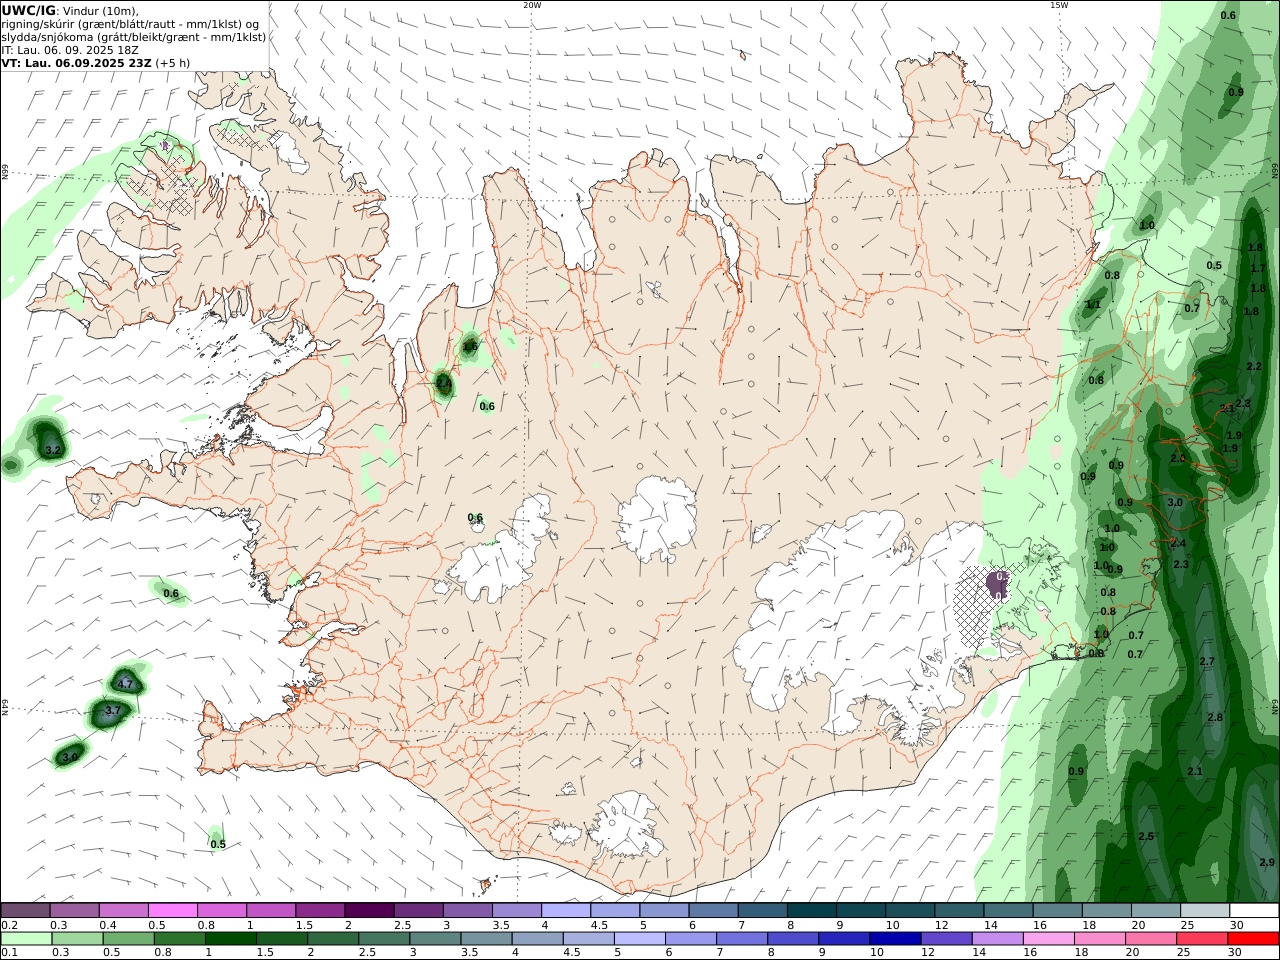
Task: Click the UWC/IG title text
Action: click(29, 10)
